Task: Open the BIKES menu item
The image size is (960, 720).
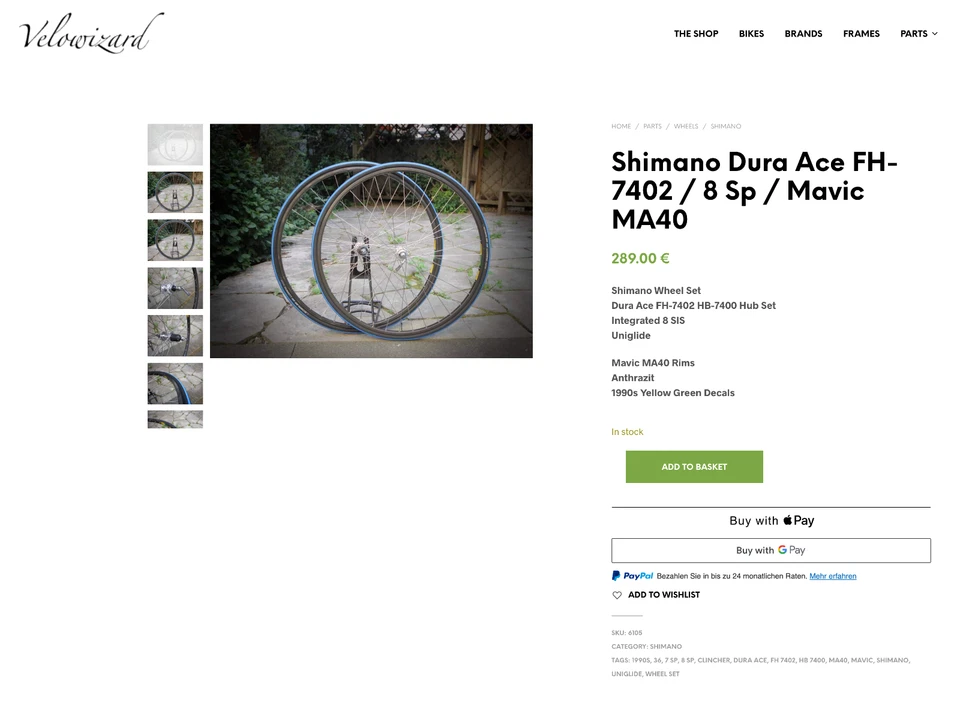Action: (x=751, y=34)
